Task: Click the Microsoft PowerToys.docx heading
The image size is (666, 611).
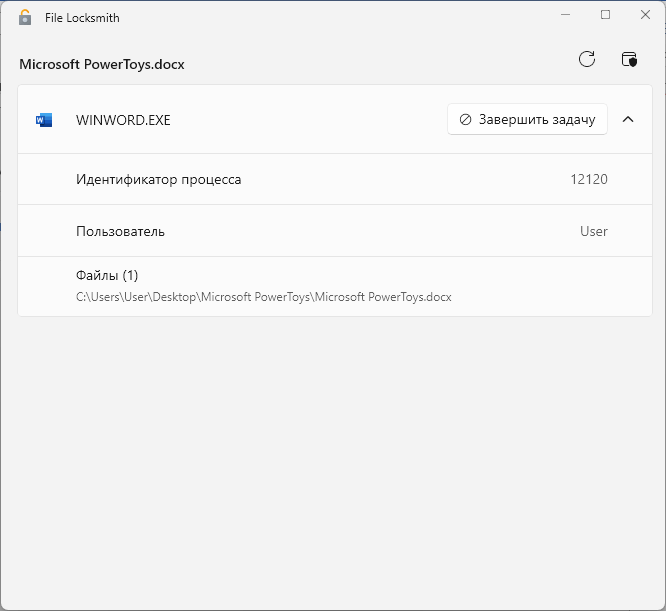Action: coord(102,64)
